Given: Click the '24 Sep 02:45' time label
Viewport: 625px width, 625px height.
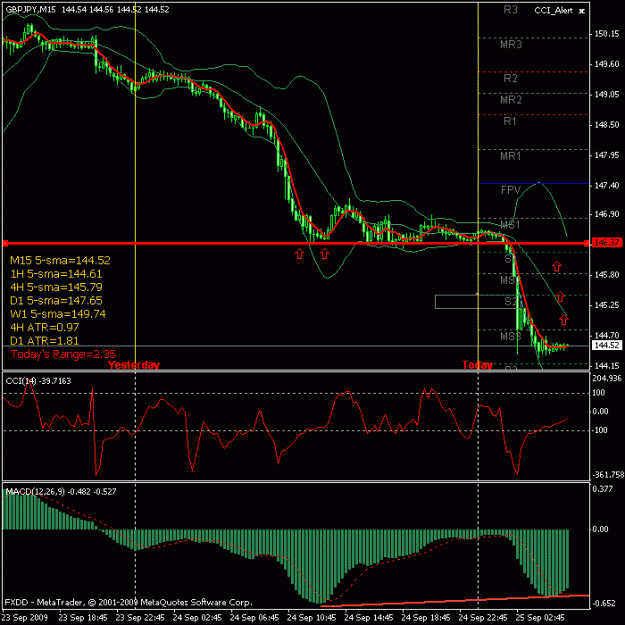Looking at the screenshot, I should click(x=197, y=618).
